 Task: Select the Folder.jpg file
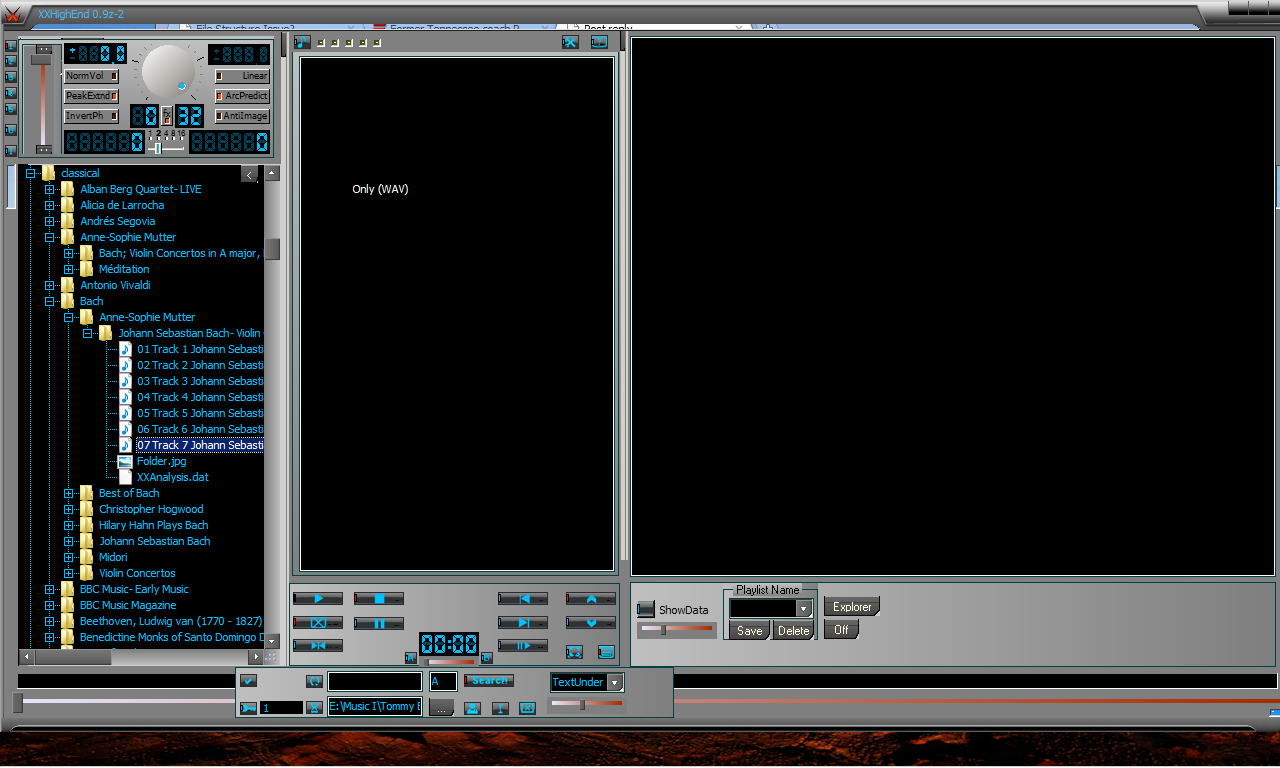(161, 461)
